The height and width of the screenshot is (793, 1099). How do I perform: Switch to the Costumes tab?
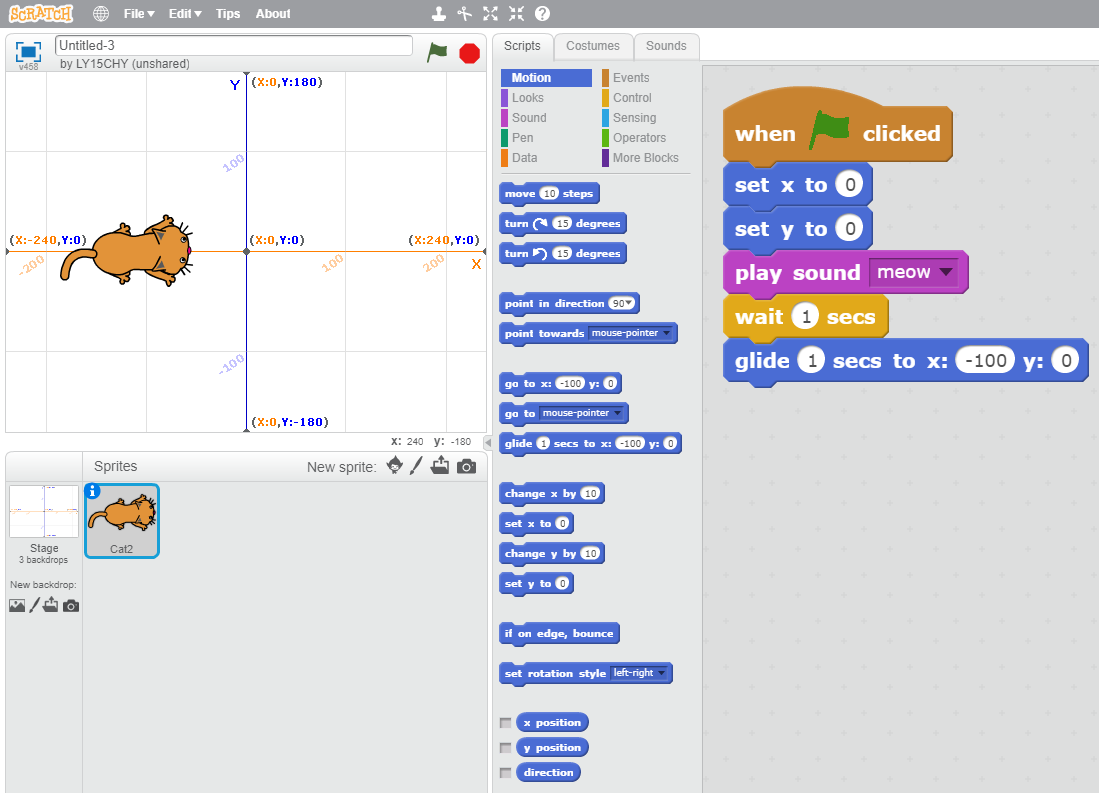pyautogui.click(x=593, y=46)
